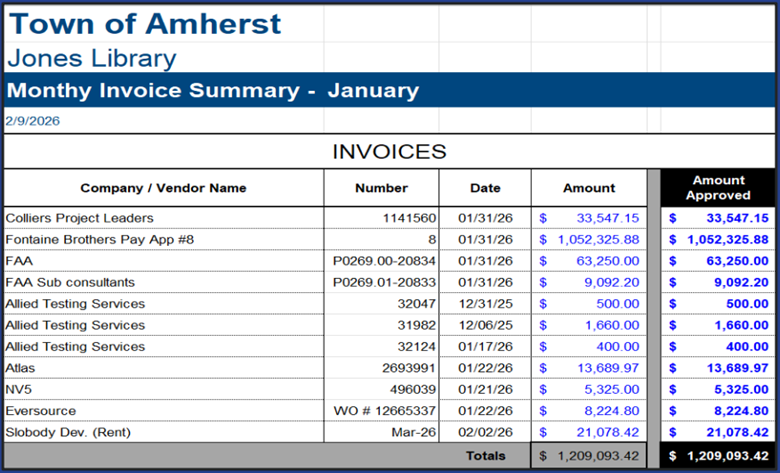Screen dimensions: 780x473
Task: Click the Town of Amherst title
Action: pyautogui.click(x=144, y=23)
